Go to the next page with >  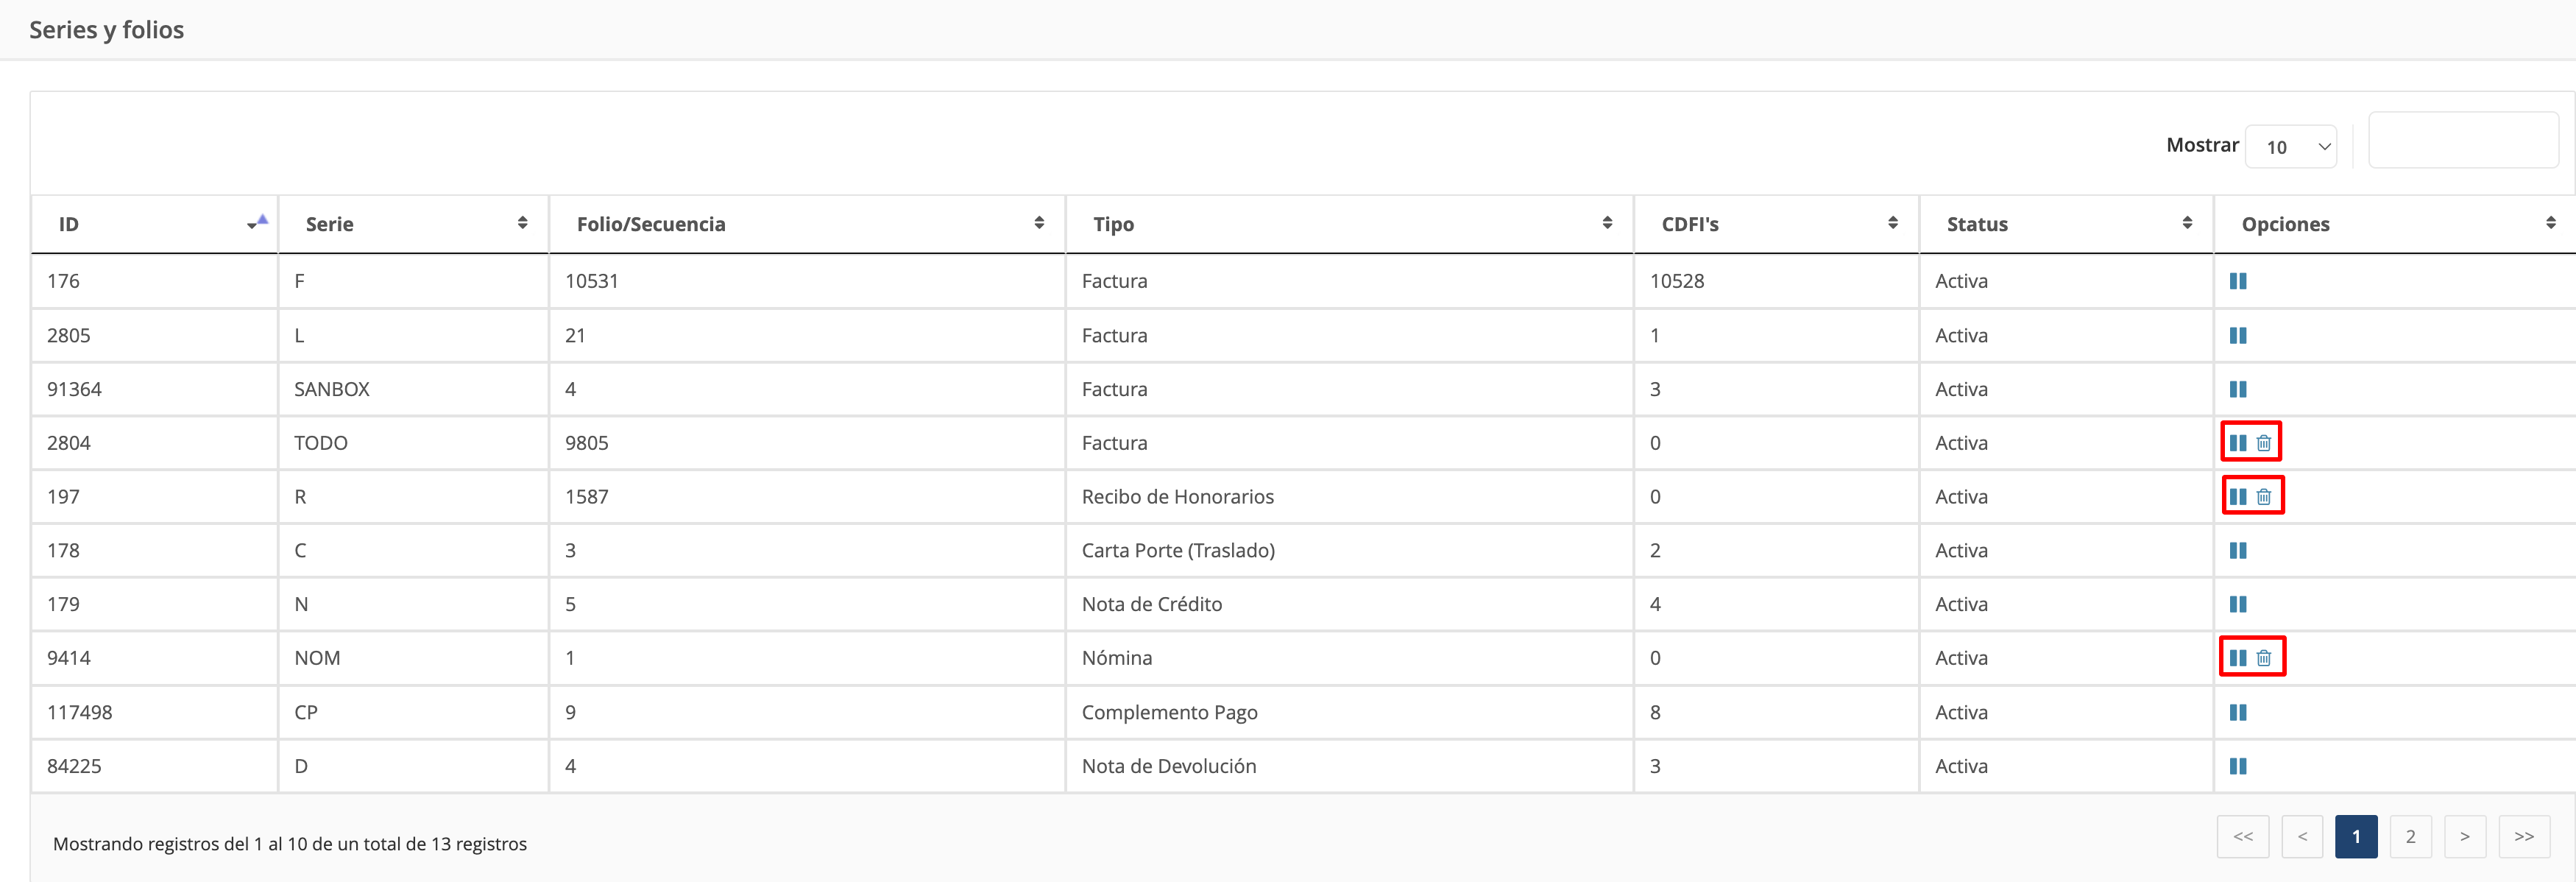coord(2464,836)
